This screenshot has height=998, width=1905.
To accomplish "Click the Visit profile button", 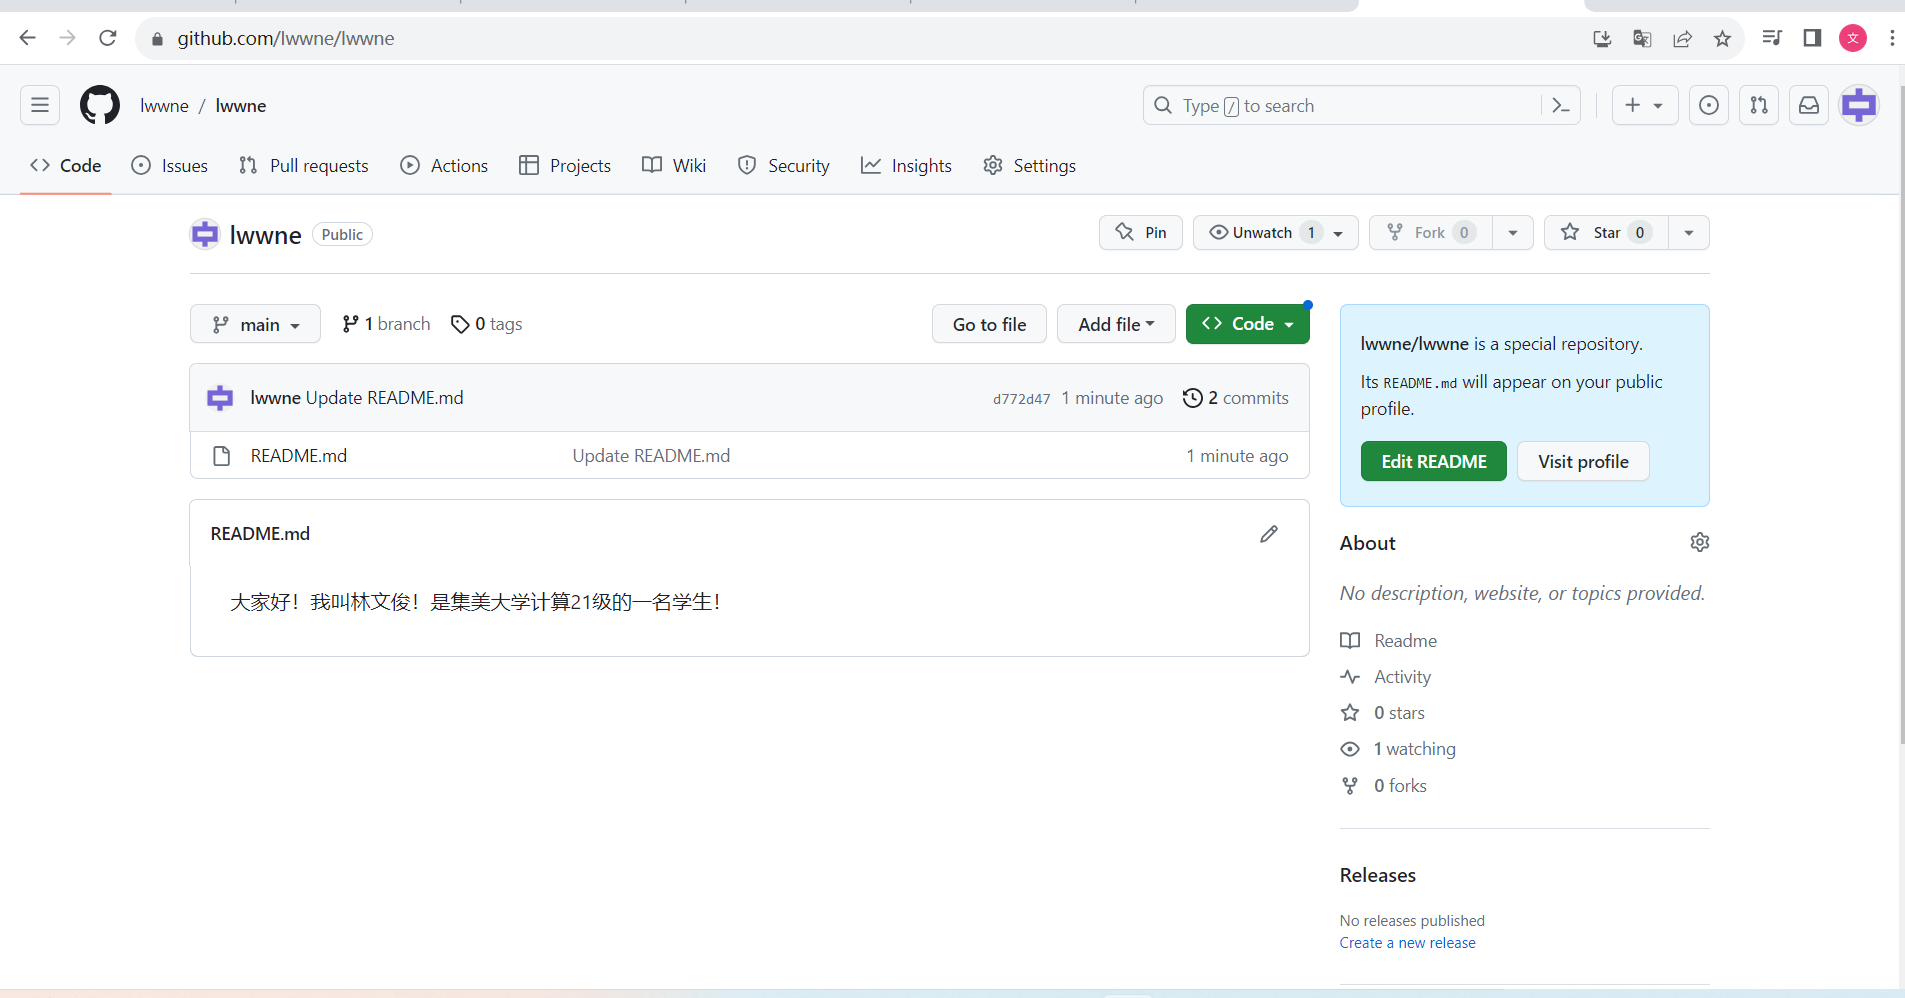I will 1583,461.
